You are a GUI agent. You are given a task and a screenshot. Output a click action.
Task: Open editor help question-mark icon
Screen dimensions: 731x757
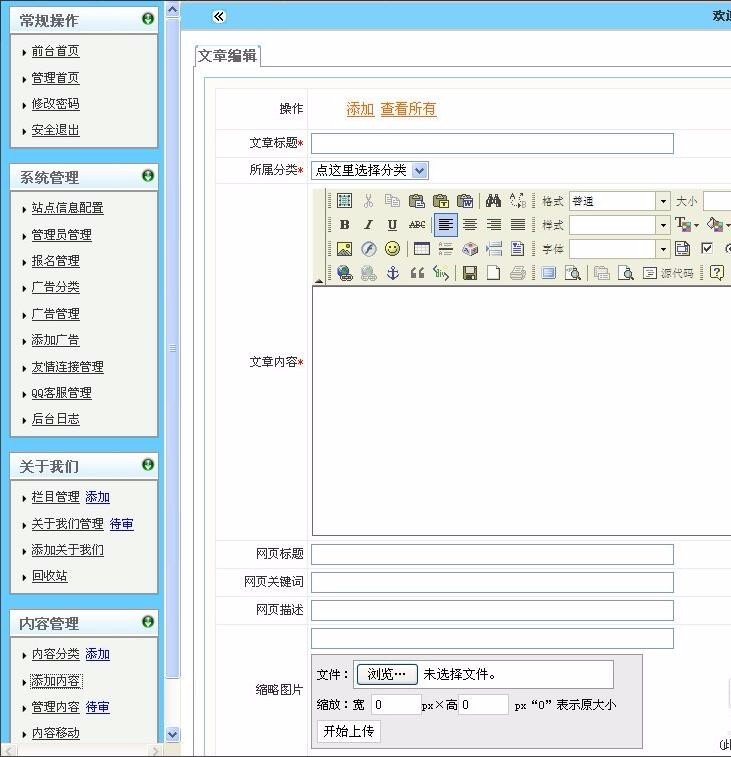click(x=717, y=273)
